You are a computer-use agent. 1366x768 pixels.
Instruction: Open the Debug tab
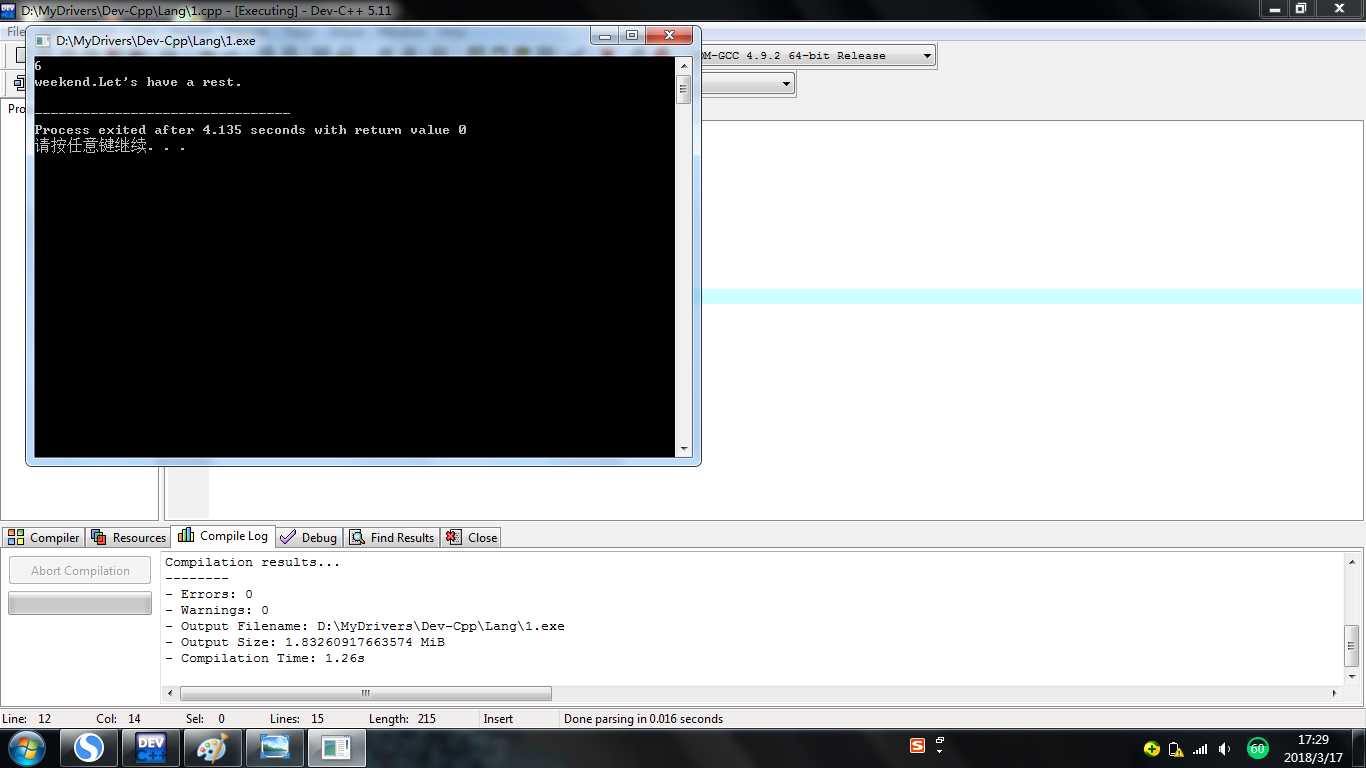click(309, 538)
